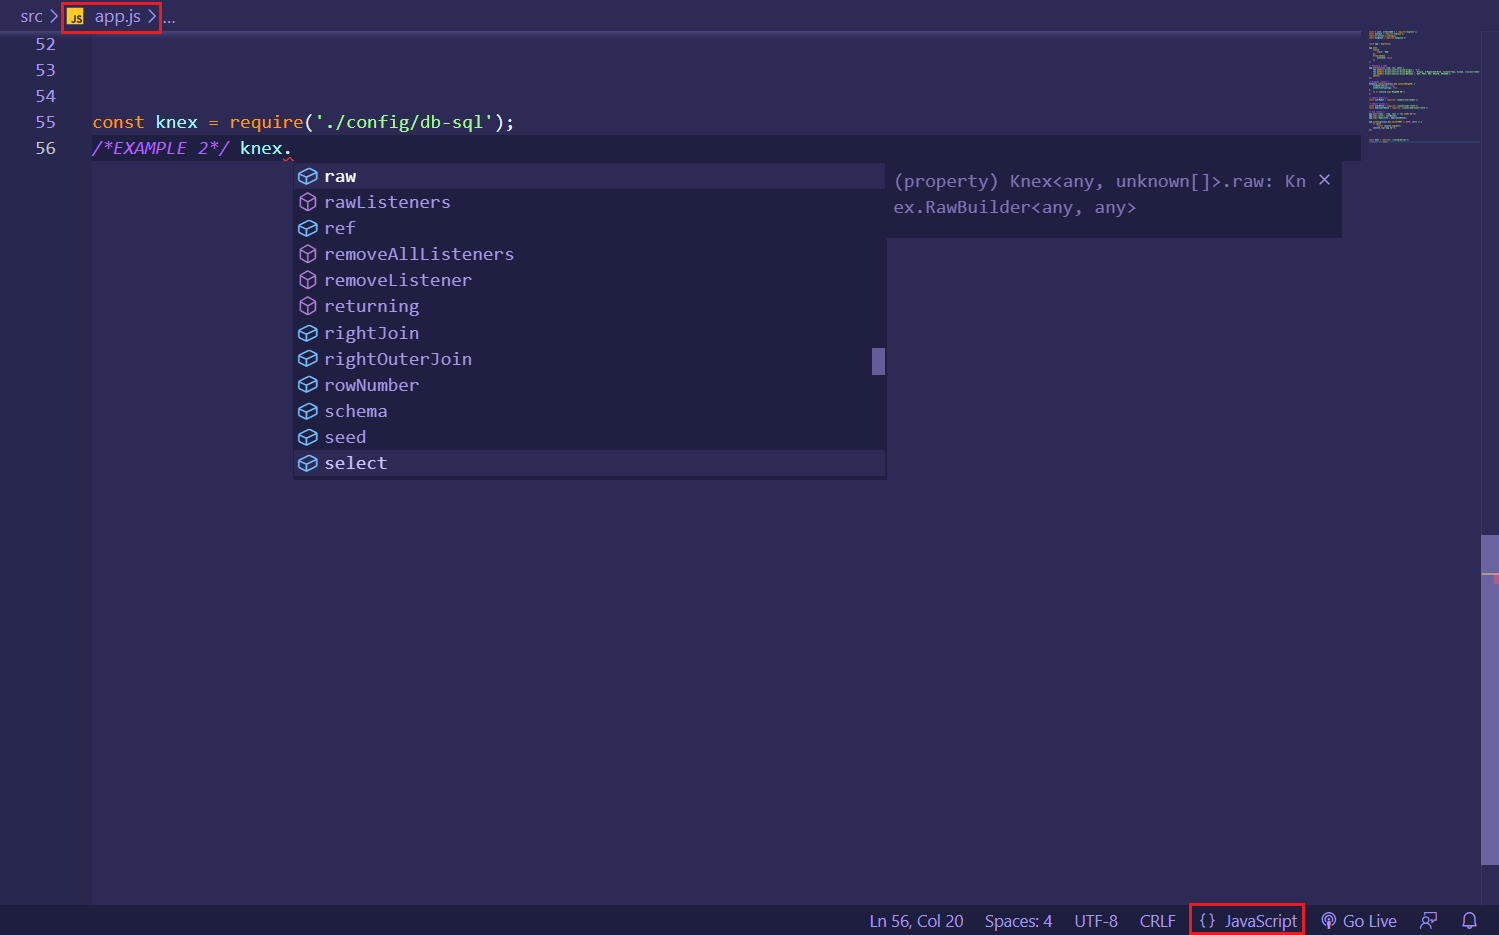Click the curly-braces language mode icon

tap(1208, 920)
